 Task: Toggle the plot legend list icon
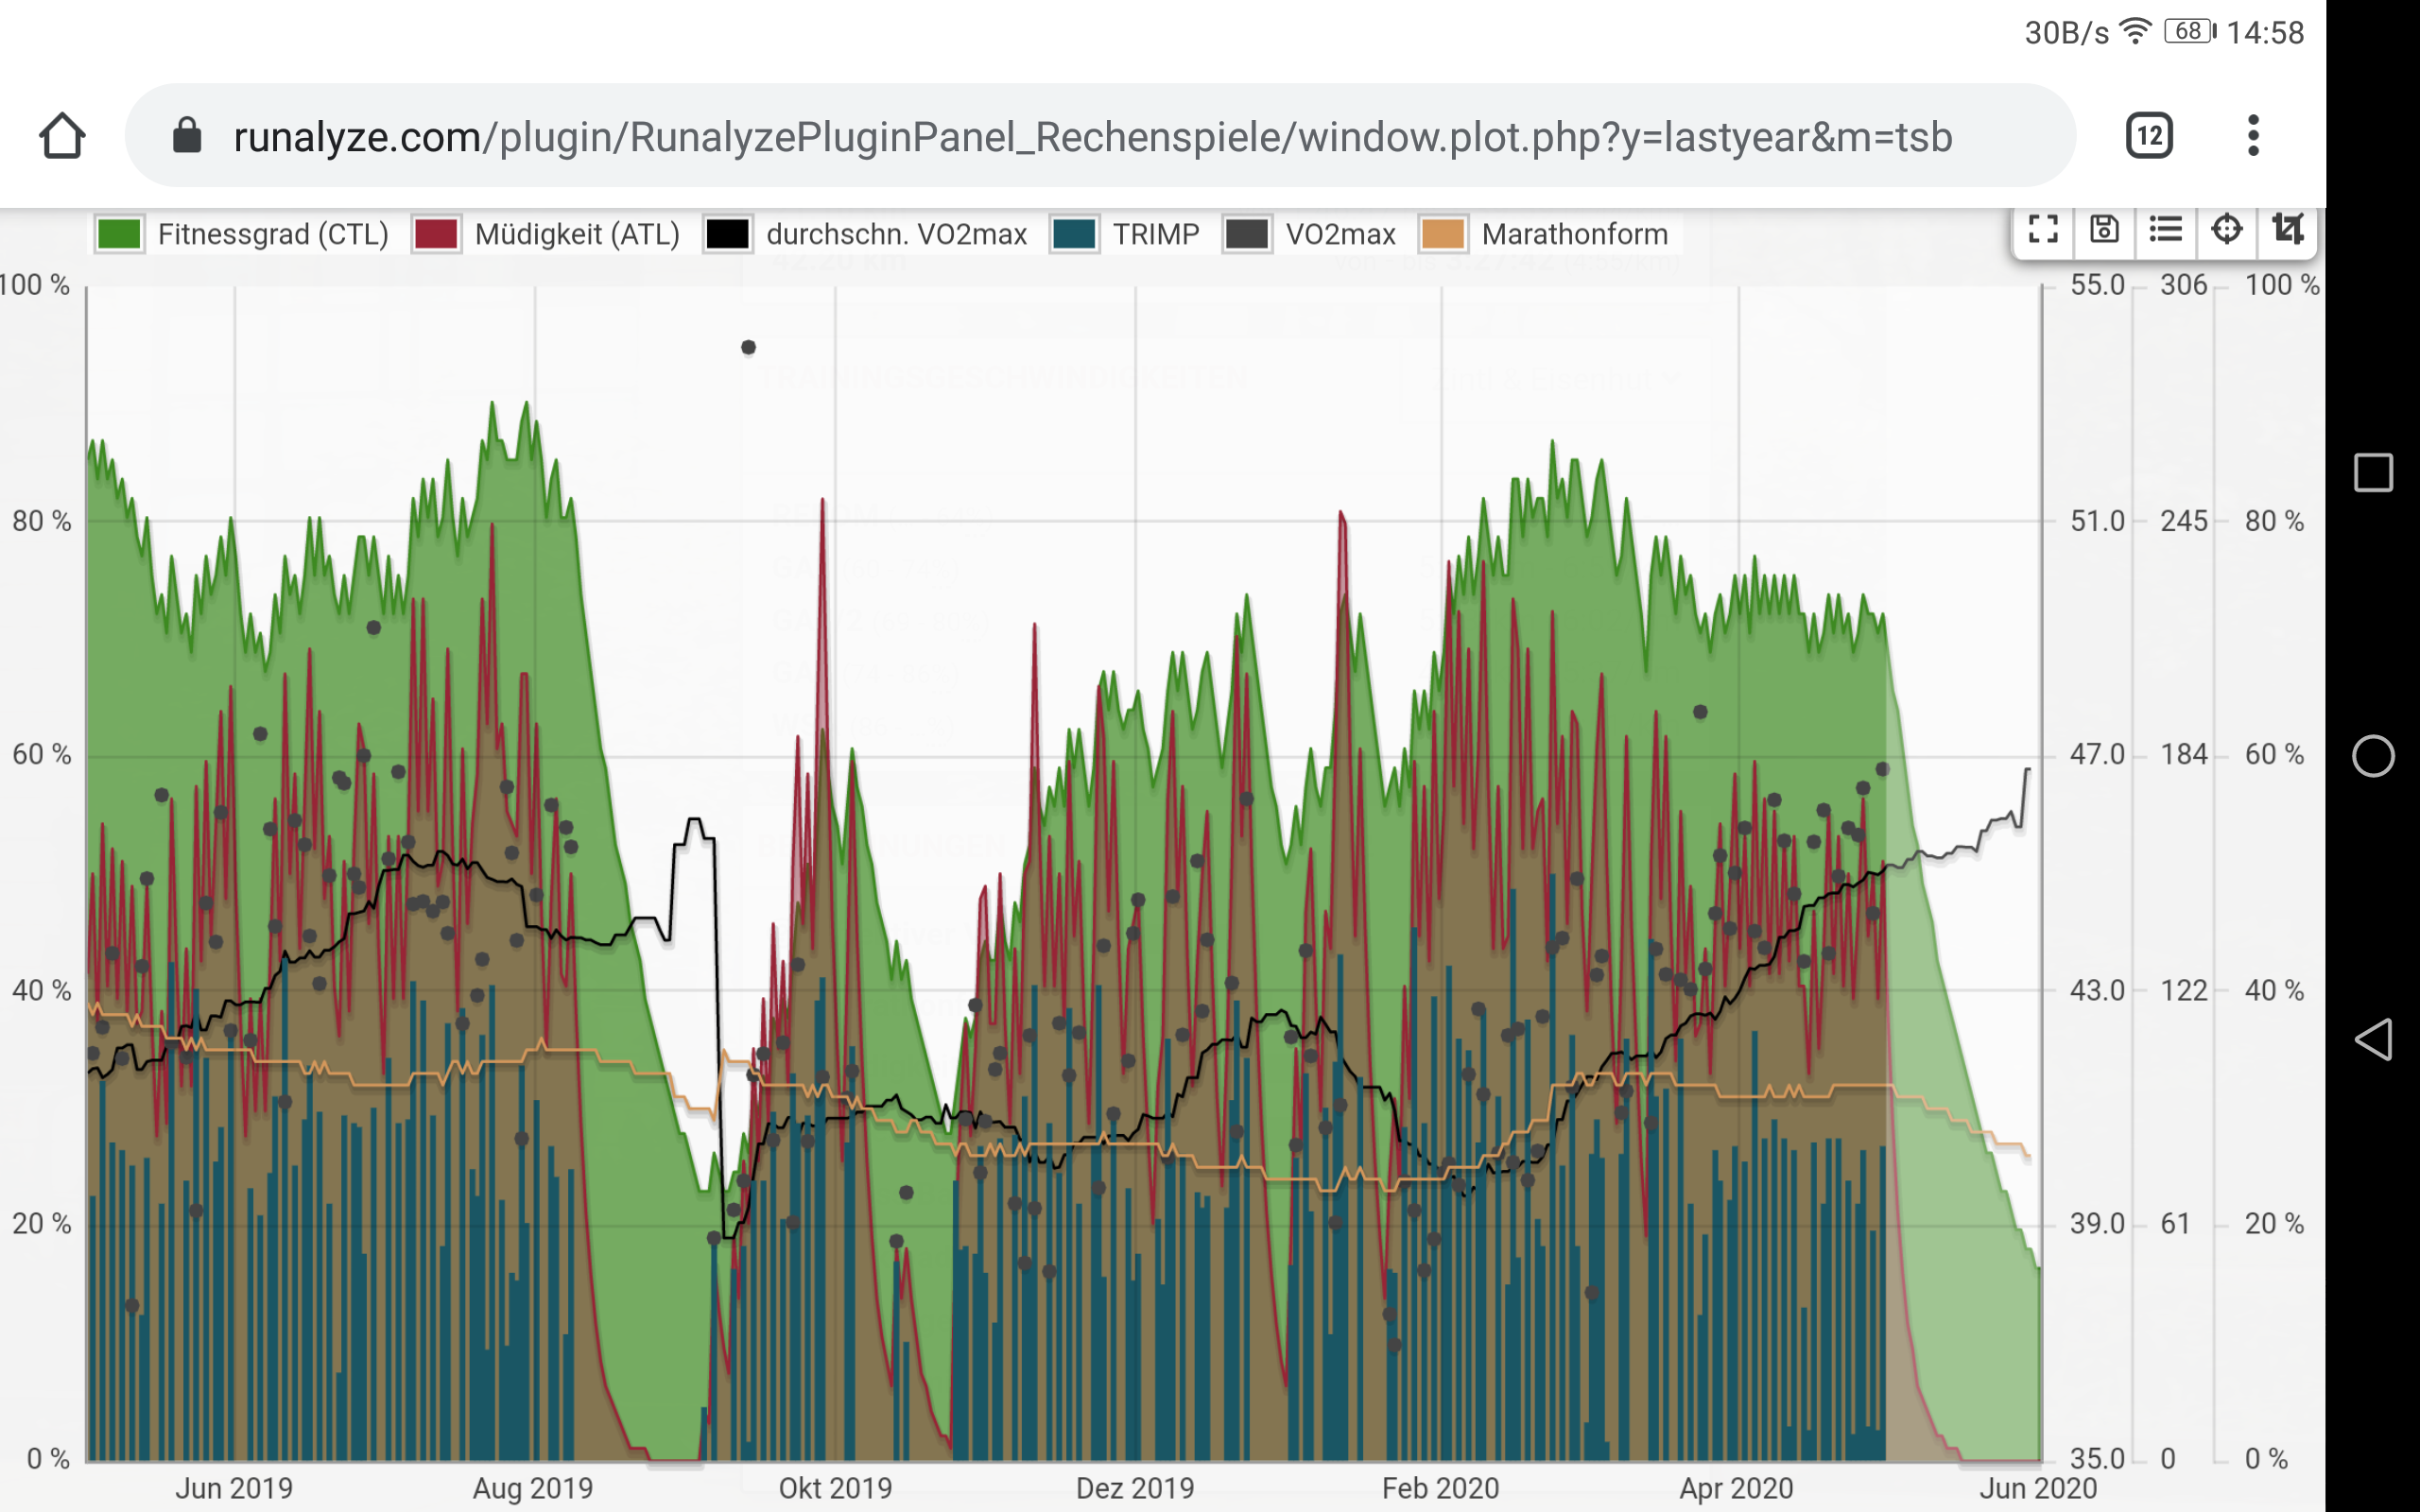(x=2165, y=230)
